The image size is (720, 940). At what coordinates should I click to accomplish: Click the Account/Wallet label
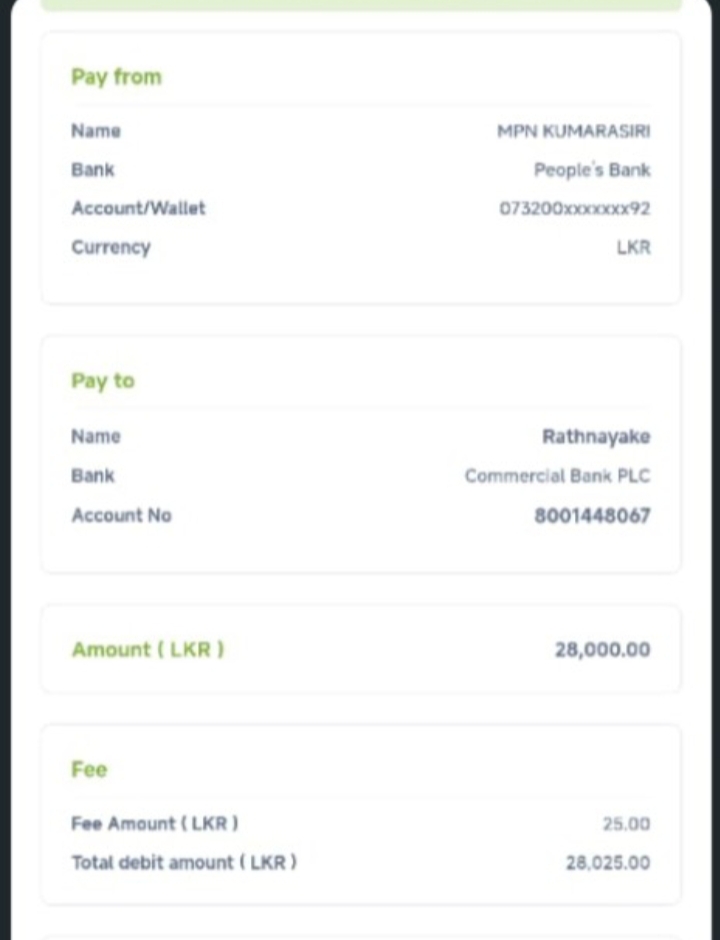[x=138, y=208]
